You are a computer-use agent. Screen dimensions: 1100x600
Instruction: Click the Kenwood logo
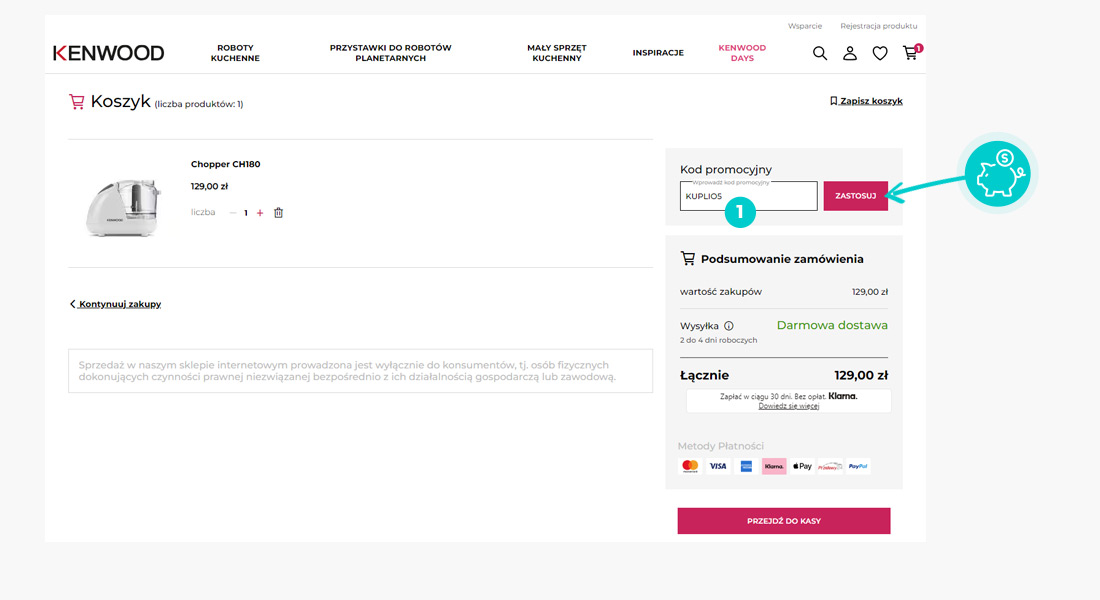109,53
